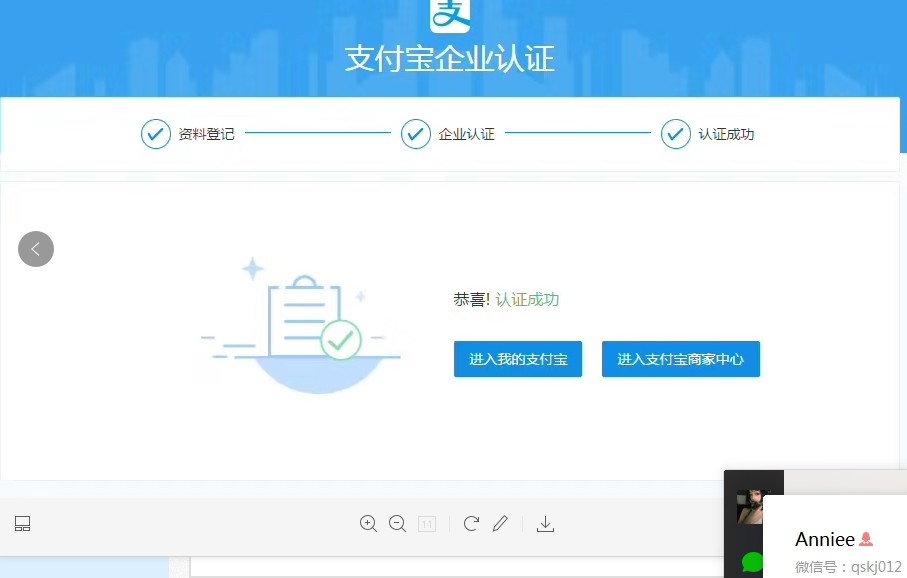Click the contact avatar in WeChat popup

(750, 507)
